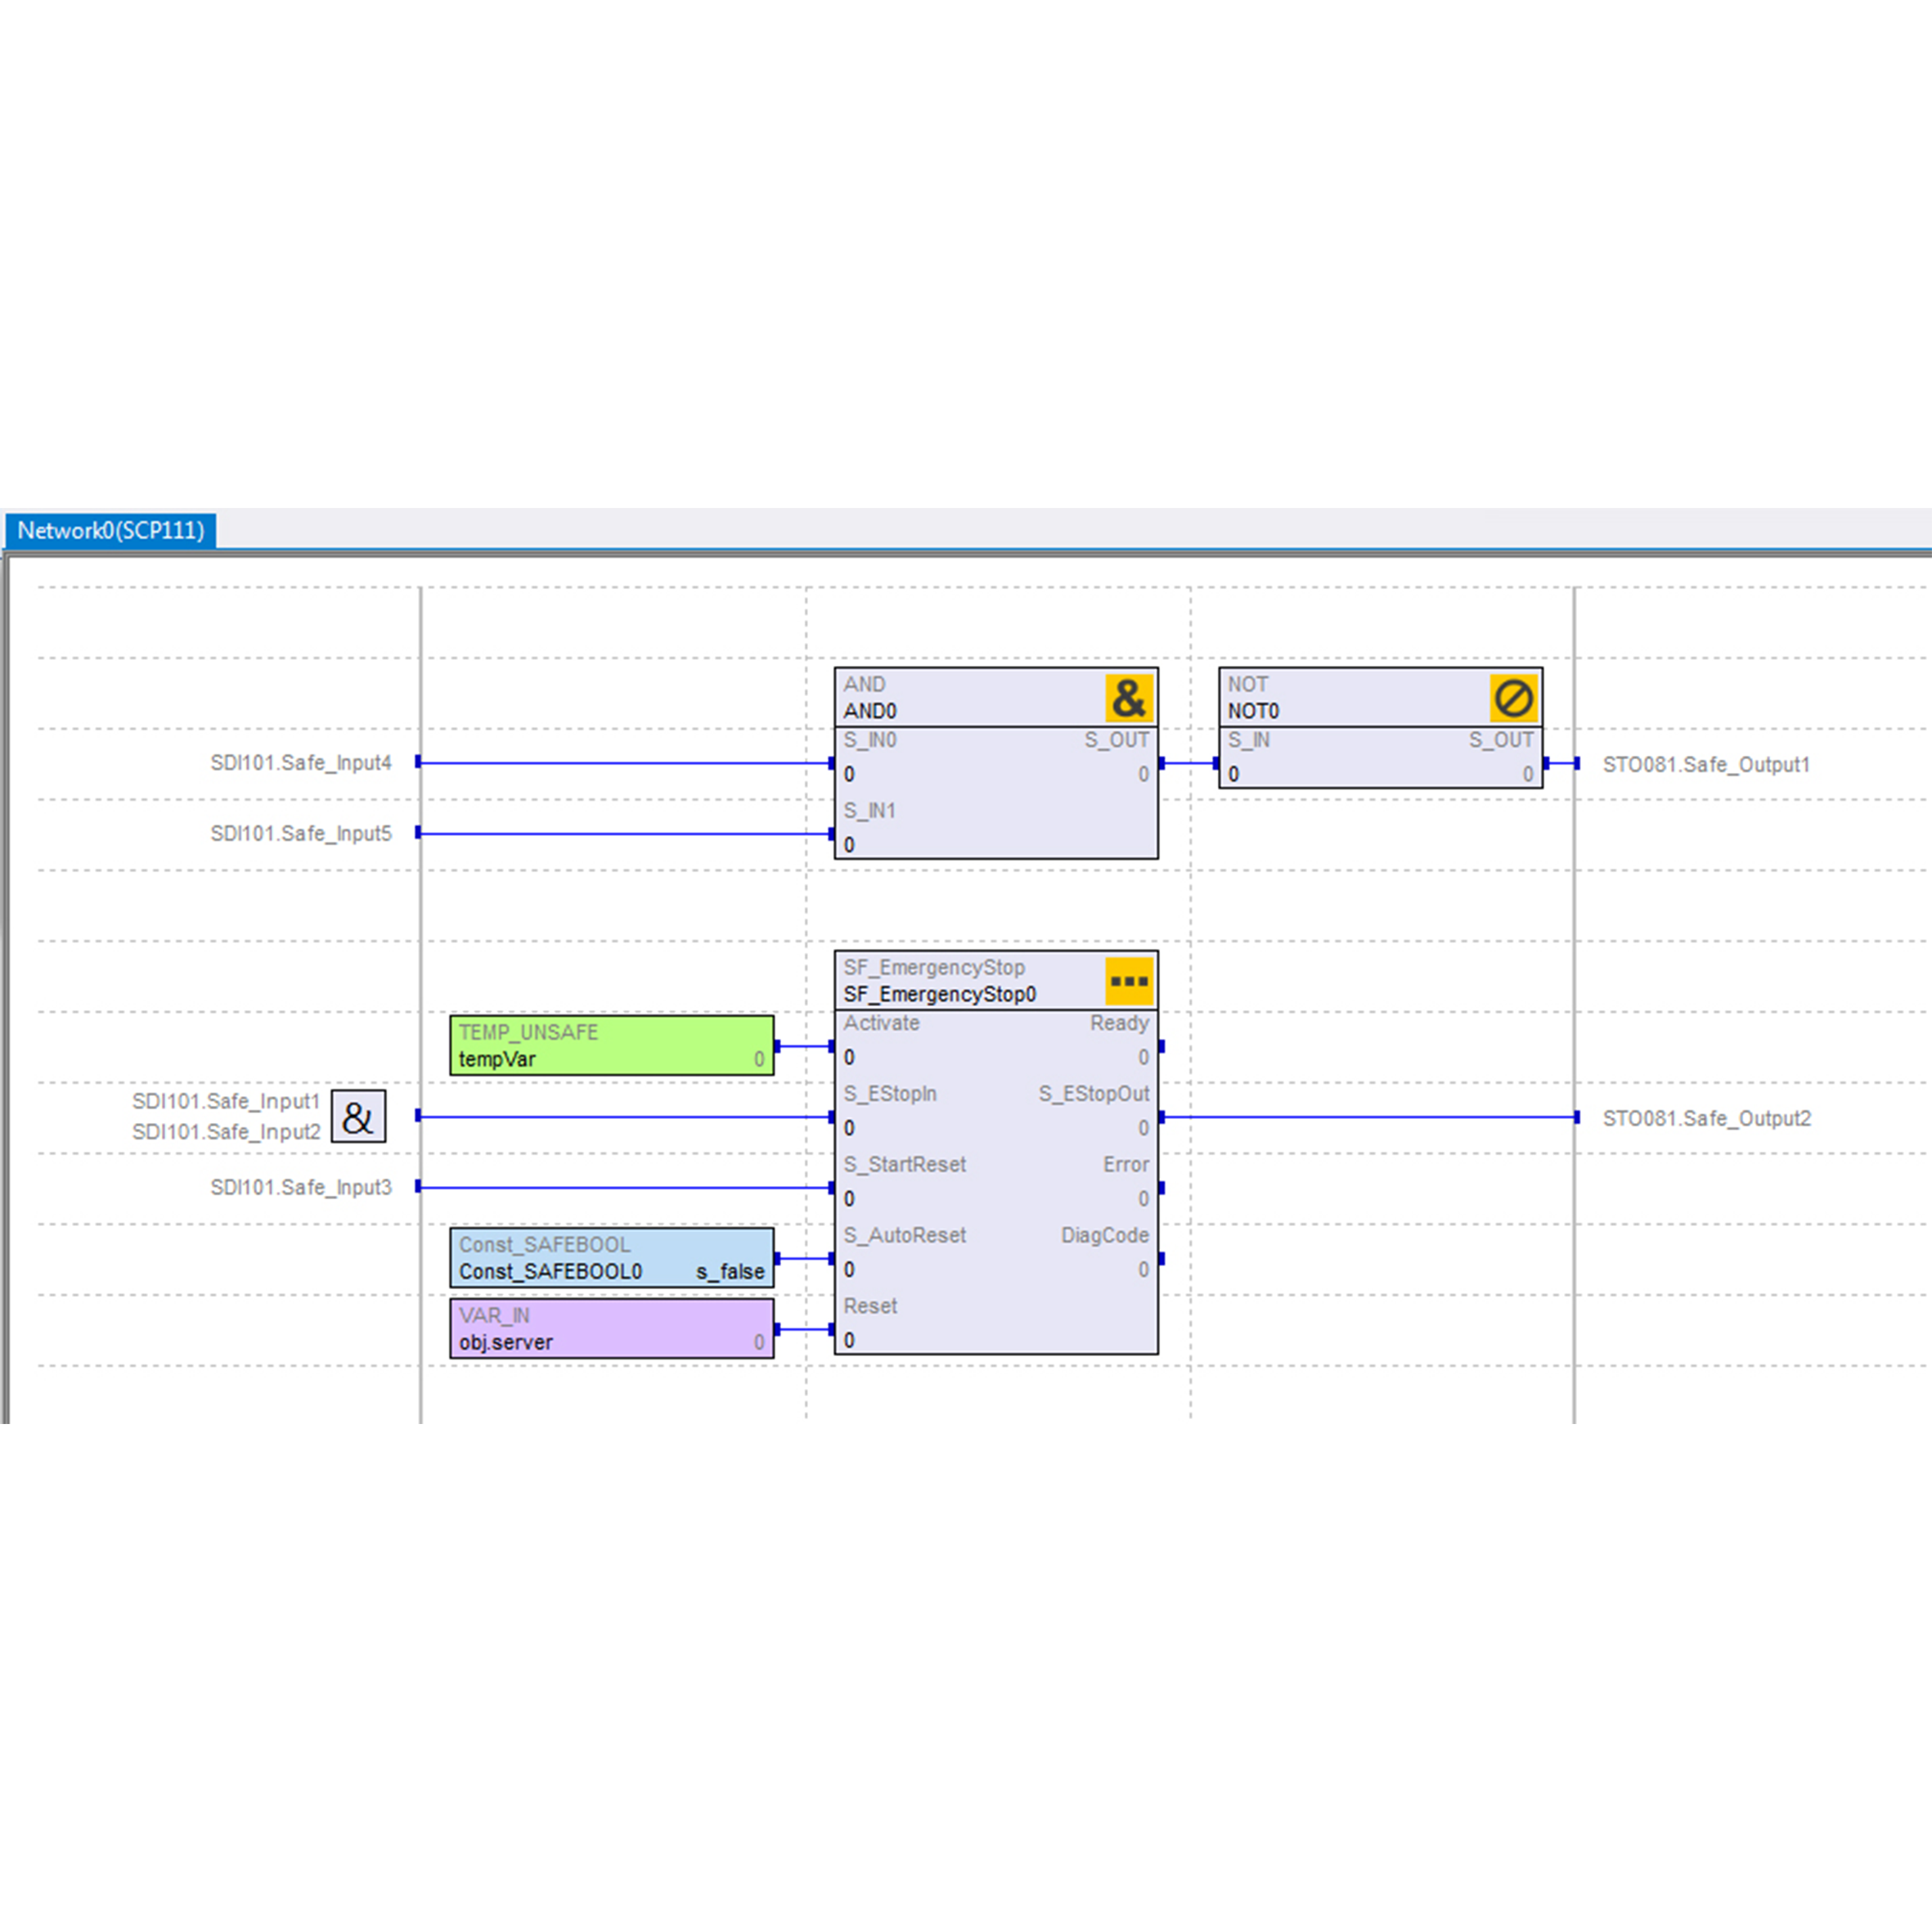Click the S_IN1 port on AND0
Image resolution: width=1932 pixels, height=1932 pixels.
click(x=870, y=811)
